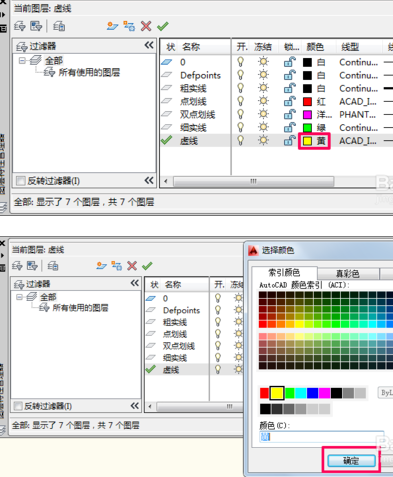Sort by 颜色 column header
Screen dimensions: 393x477
tap(315, 47)
